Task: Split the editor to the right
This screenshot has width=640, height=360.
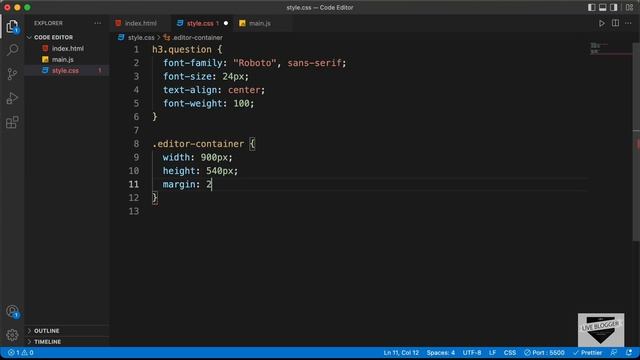Action: 615,23
